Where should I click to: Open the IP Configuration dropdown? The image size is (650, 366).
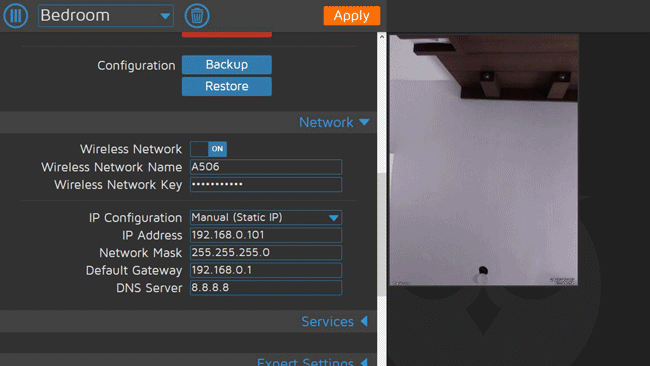(266, 218)
